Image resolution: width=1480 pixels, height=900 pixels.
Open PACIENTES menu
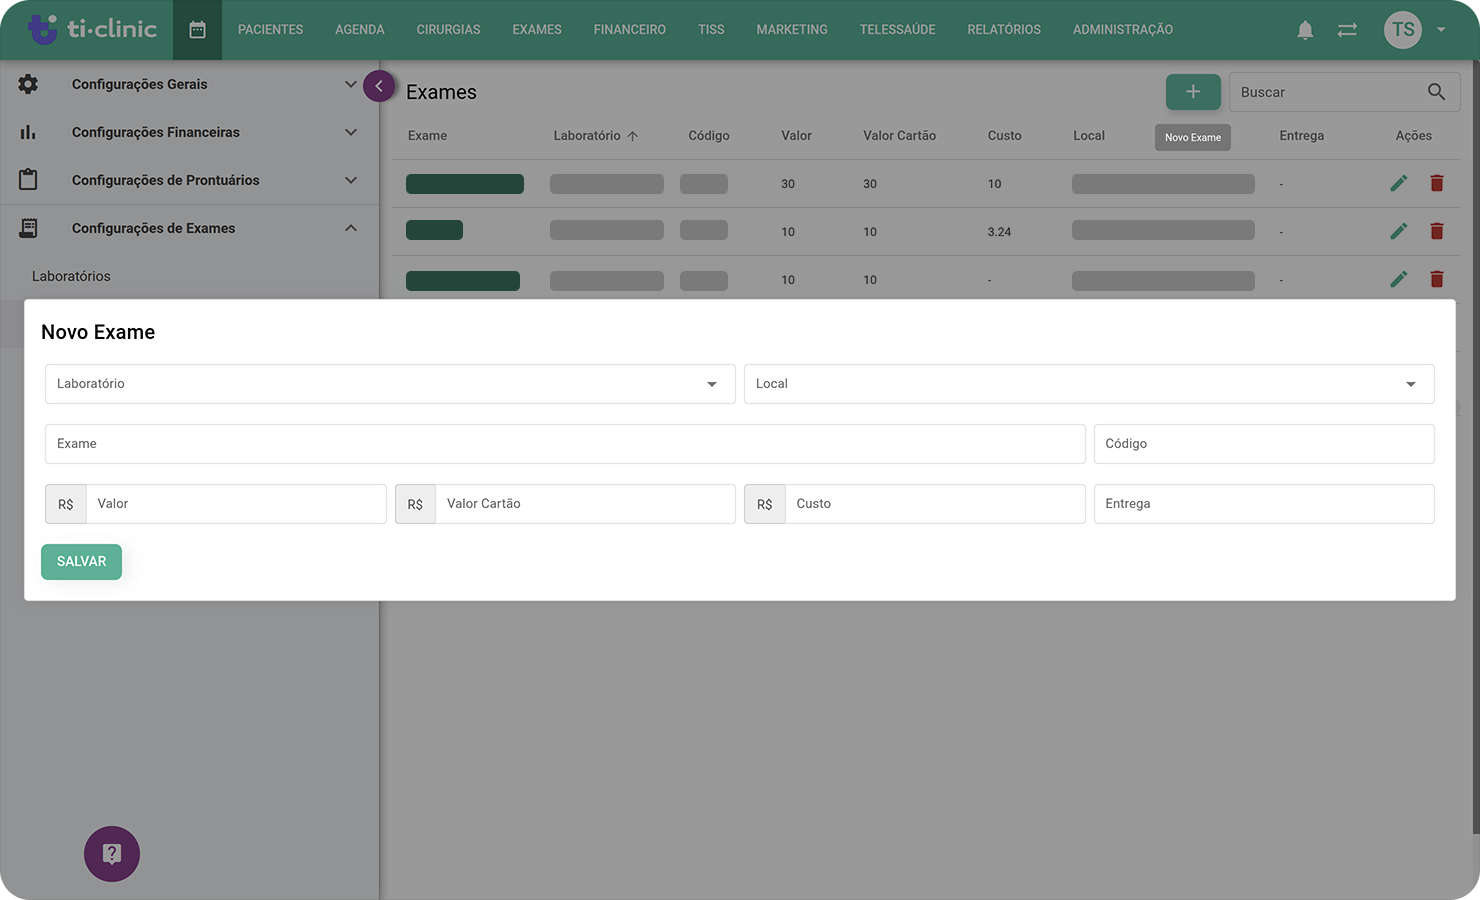(x=270, y=30)
